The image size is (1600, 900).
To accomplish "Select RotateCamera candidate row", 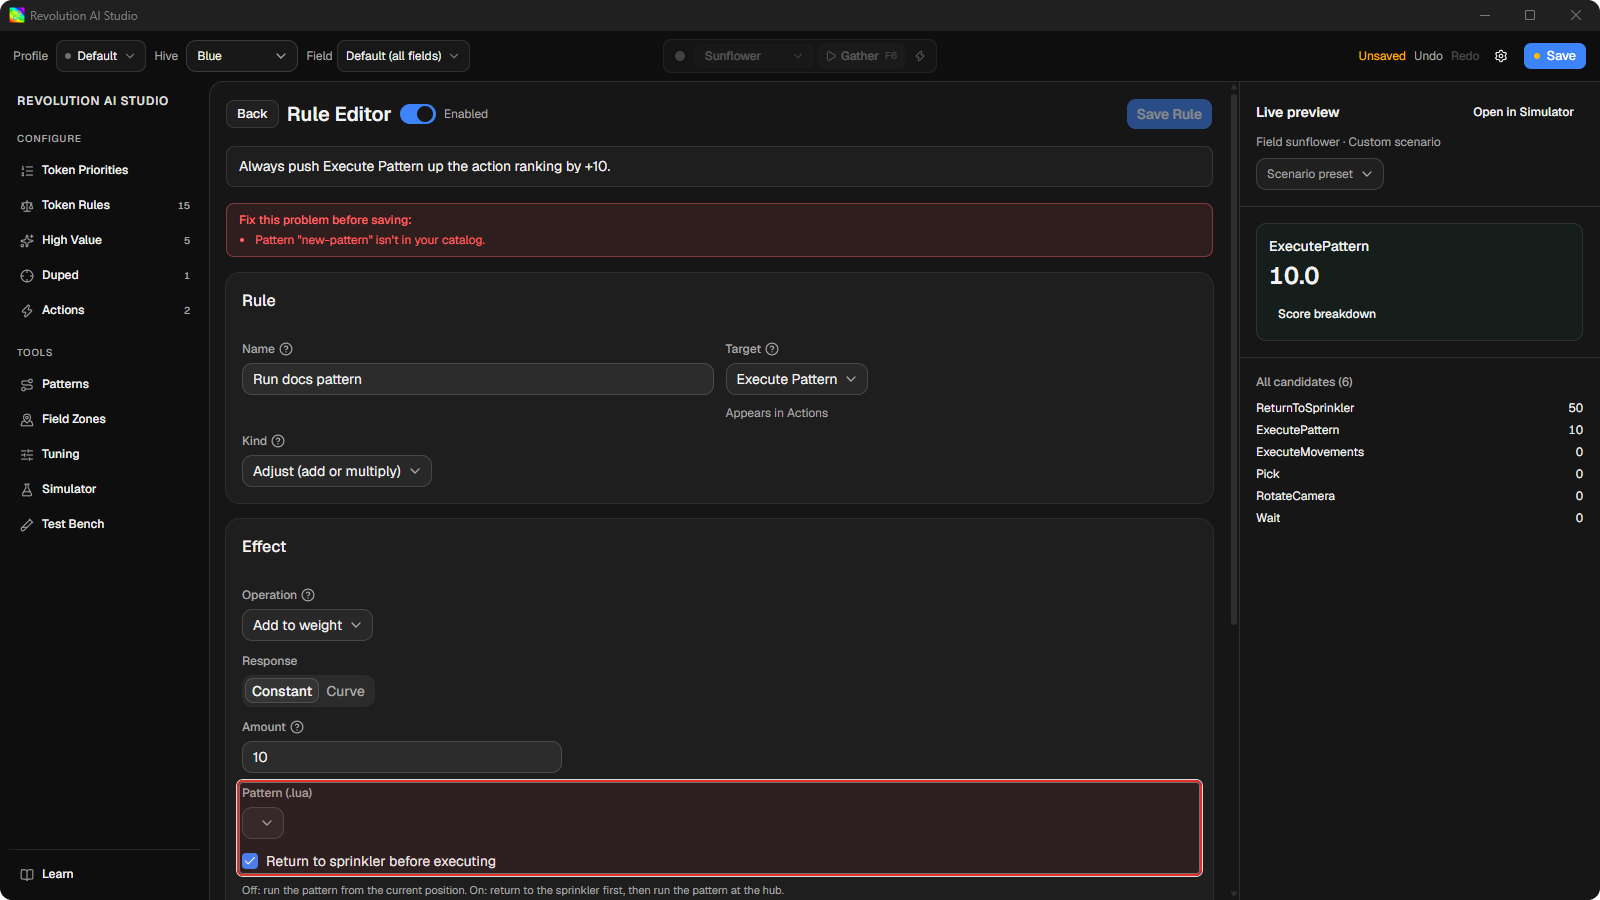I will pos(1419,496).
